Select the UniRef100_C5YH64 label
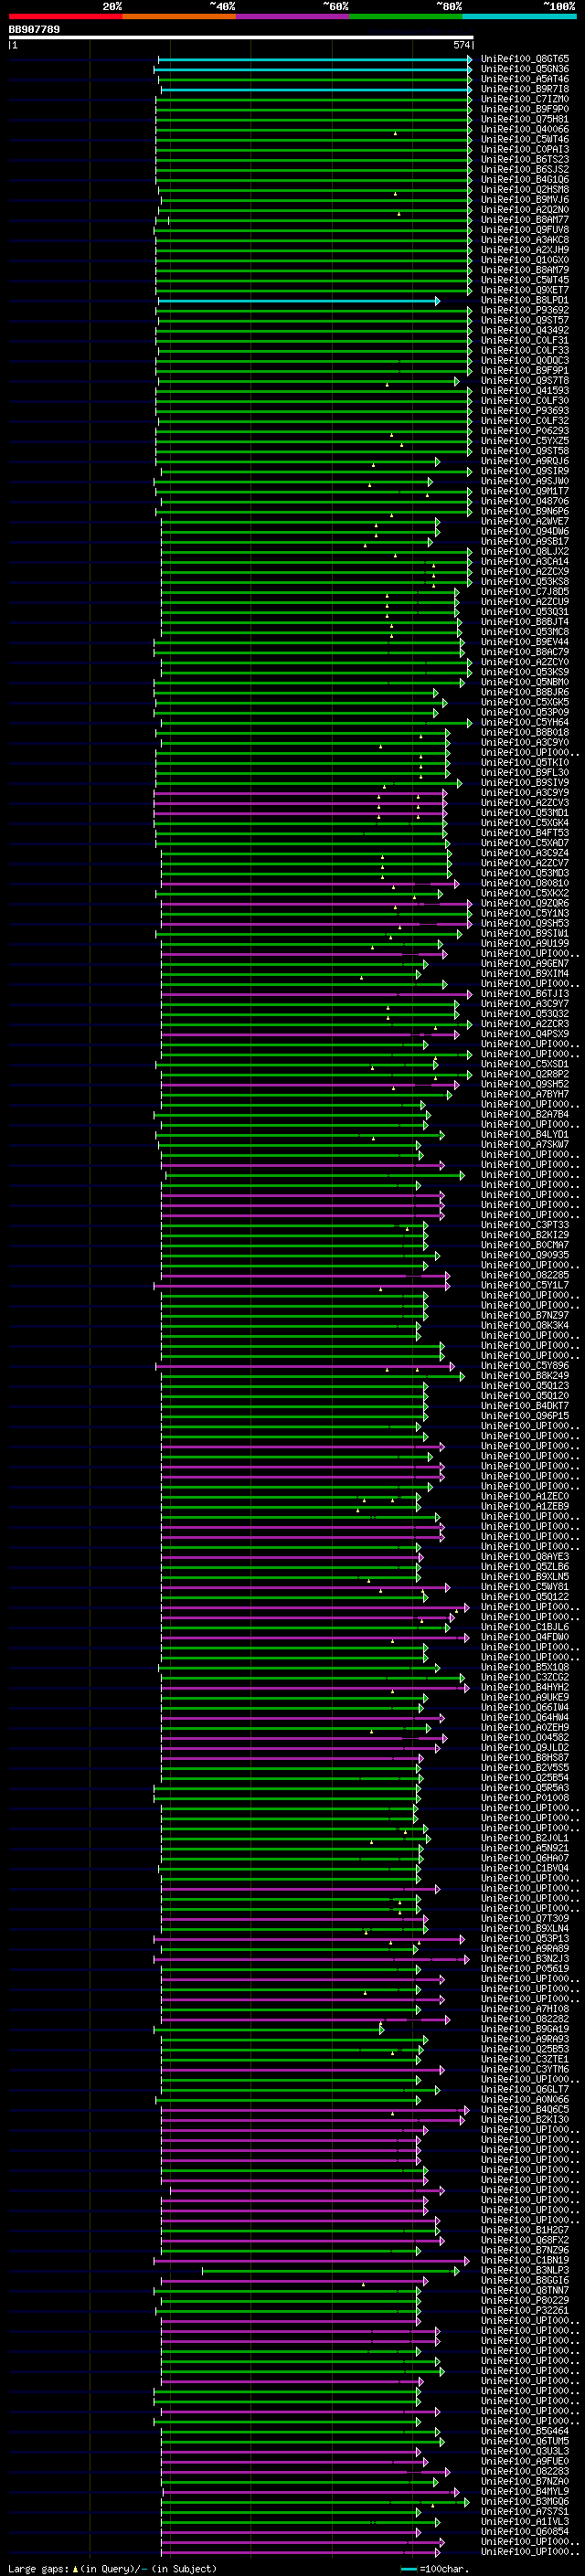585x2576 pixels. click(x=525, y=722)
